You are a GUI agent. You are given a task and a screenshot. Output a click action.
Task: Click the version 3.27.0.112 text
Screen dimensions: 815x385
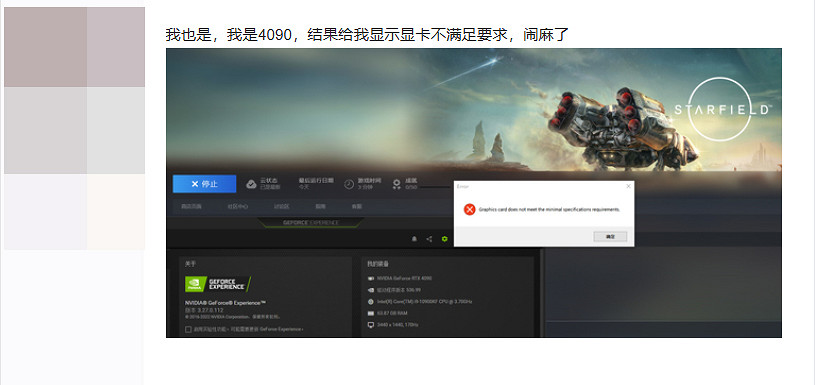[x=204, y=310]
